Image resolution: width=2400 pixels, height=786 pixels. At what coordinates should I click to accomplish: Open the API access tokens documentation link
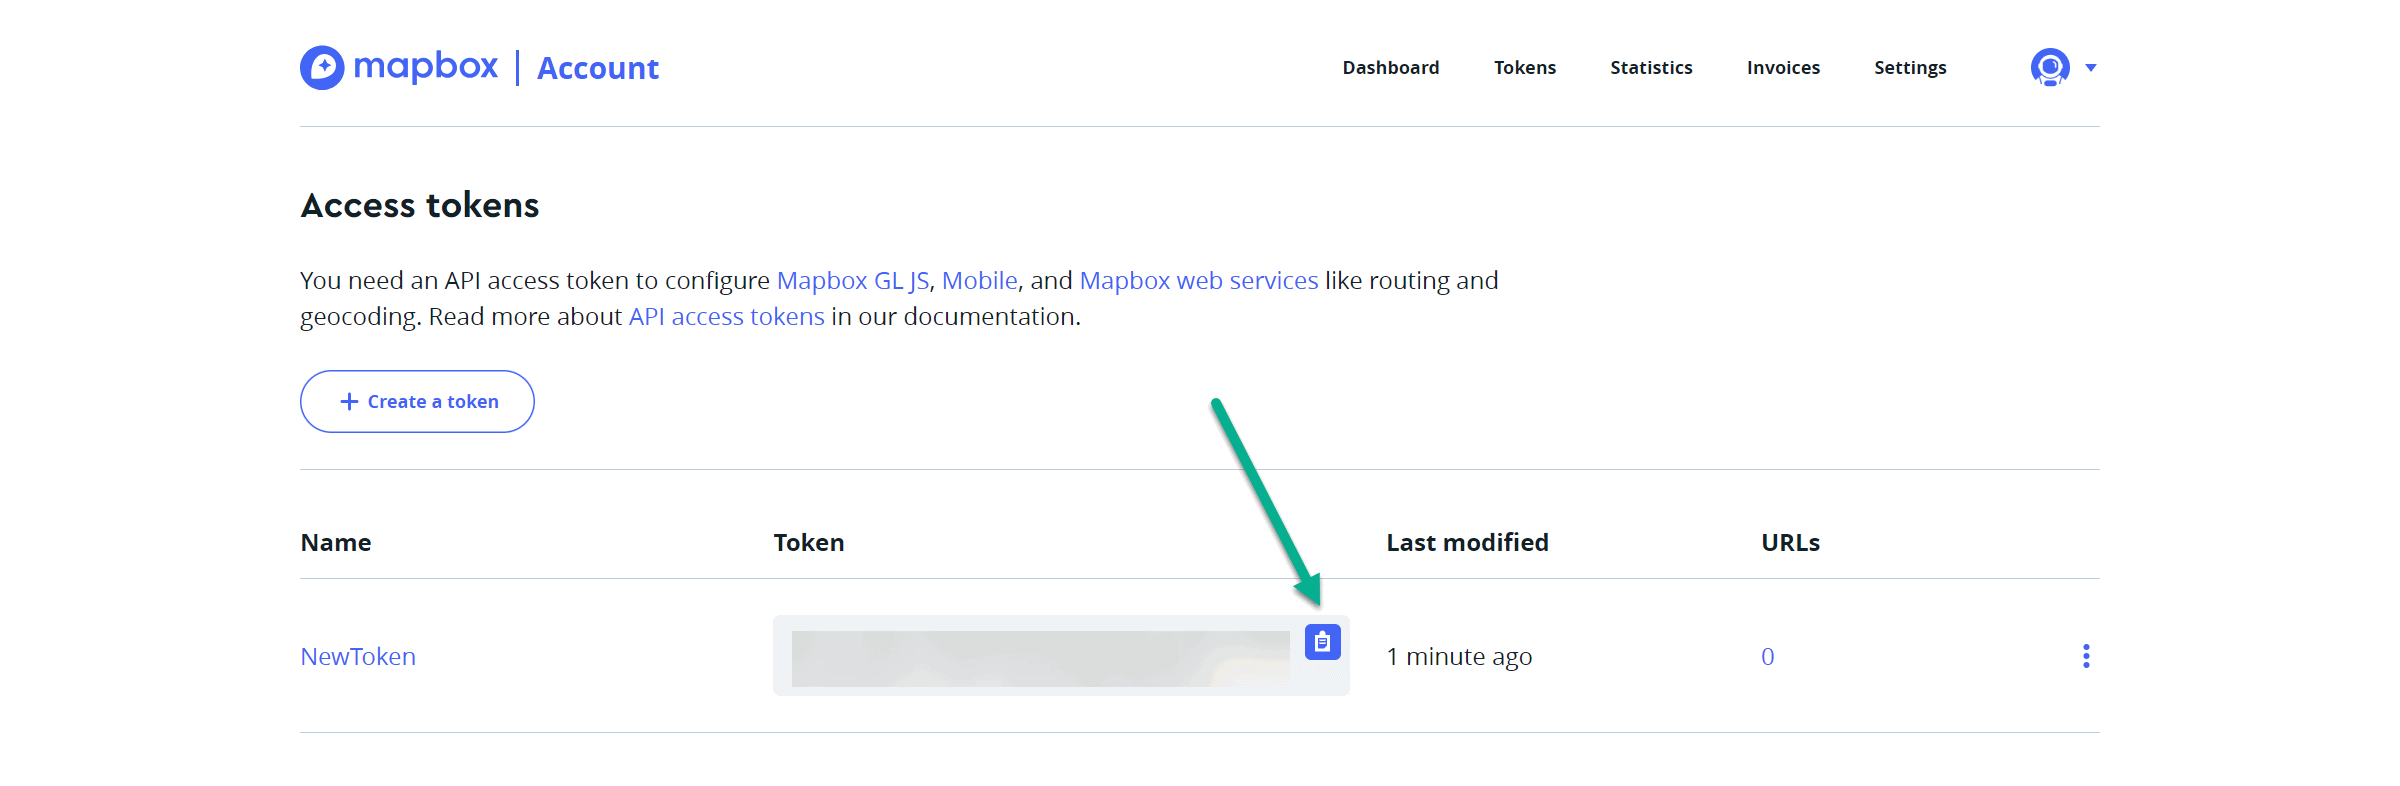[x=727, y=317]
